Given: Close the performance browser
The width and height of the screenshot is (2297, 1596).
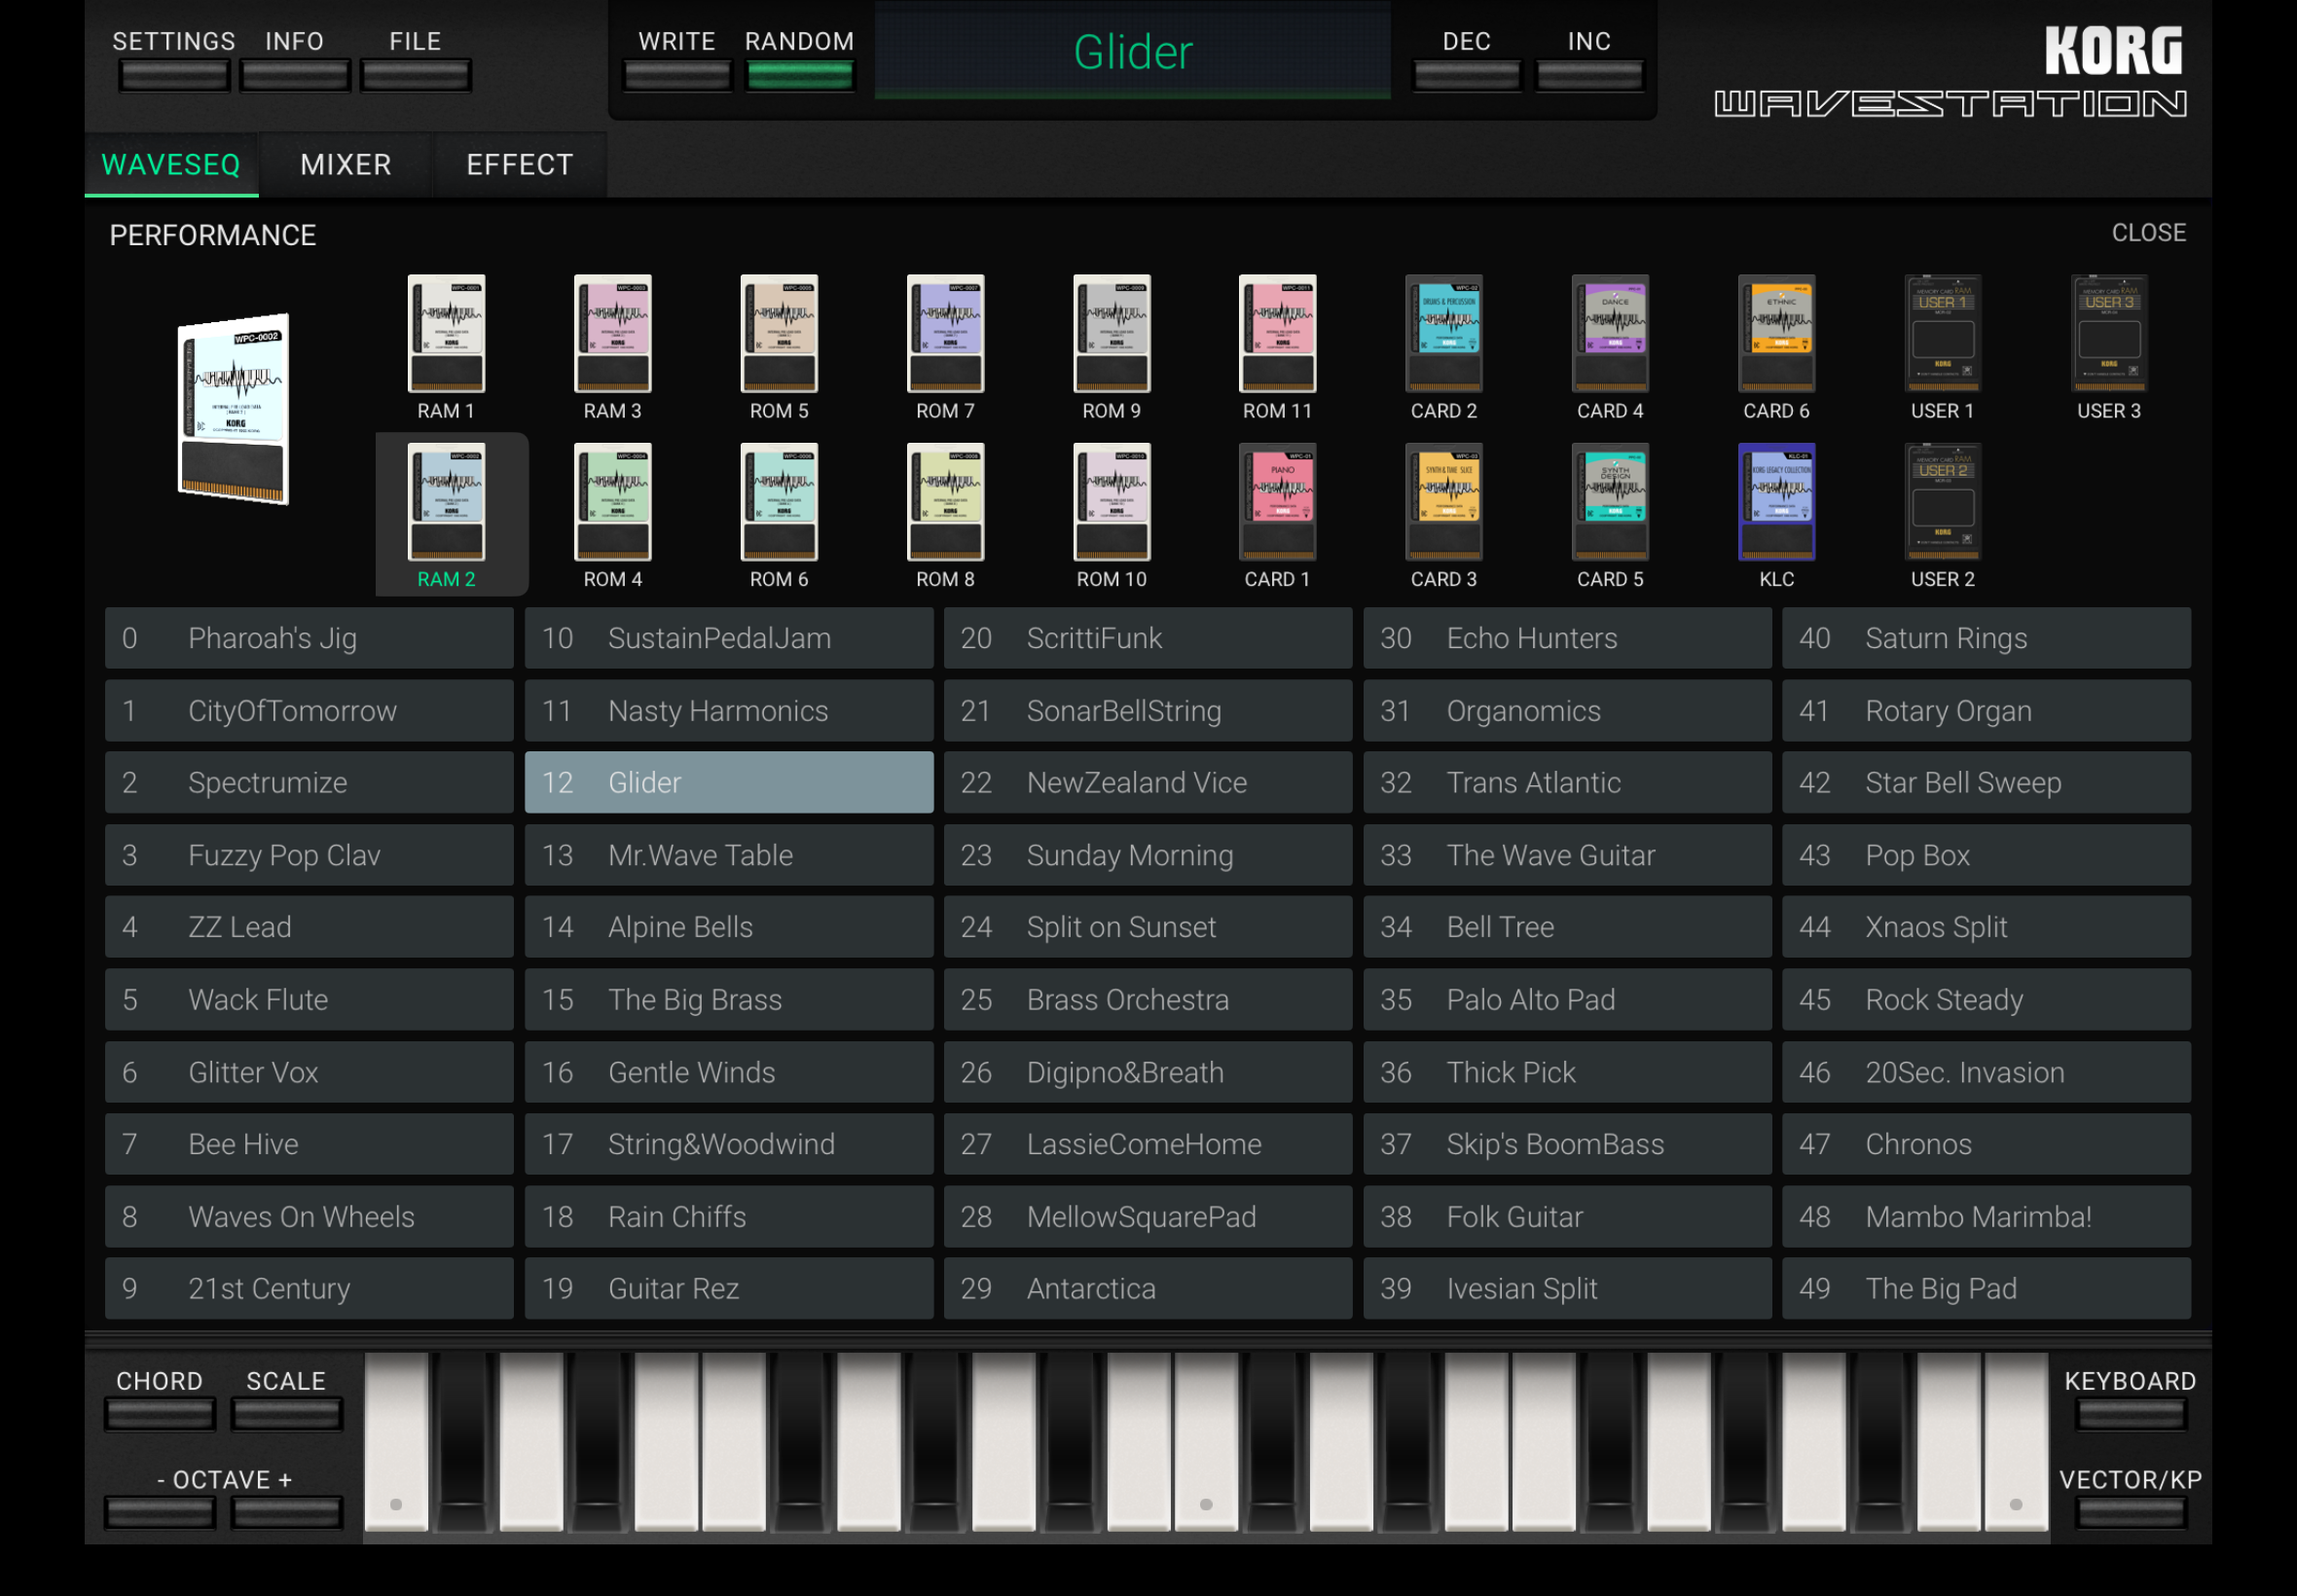Looking at the screenshot, I should [2148, 233].
